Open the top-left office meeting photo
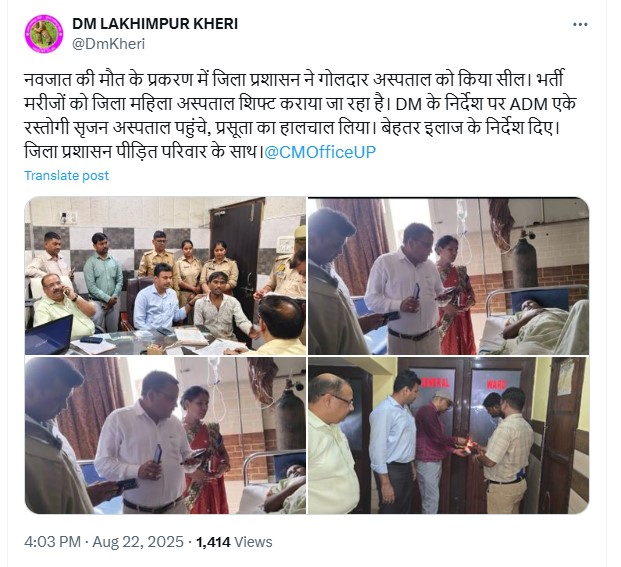The width and height of the screenshot is (621, 567). point(165,276)
